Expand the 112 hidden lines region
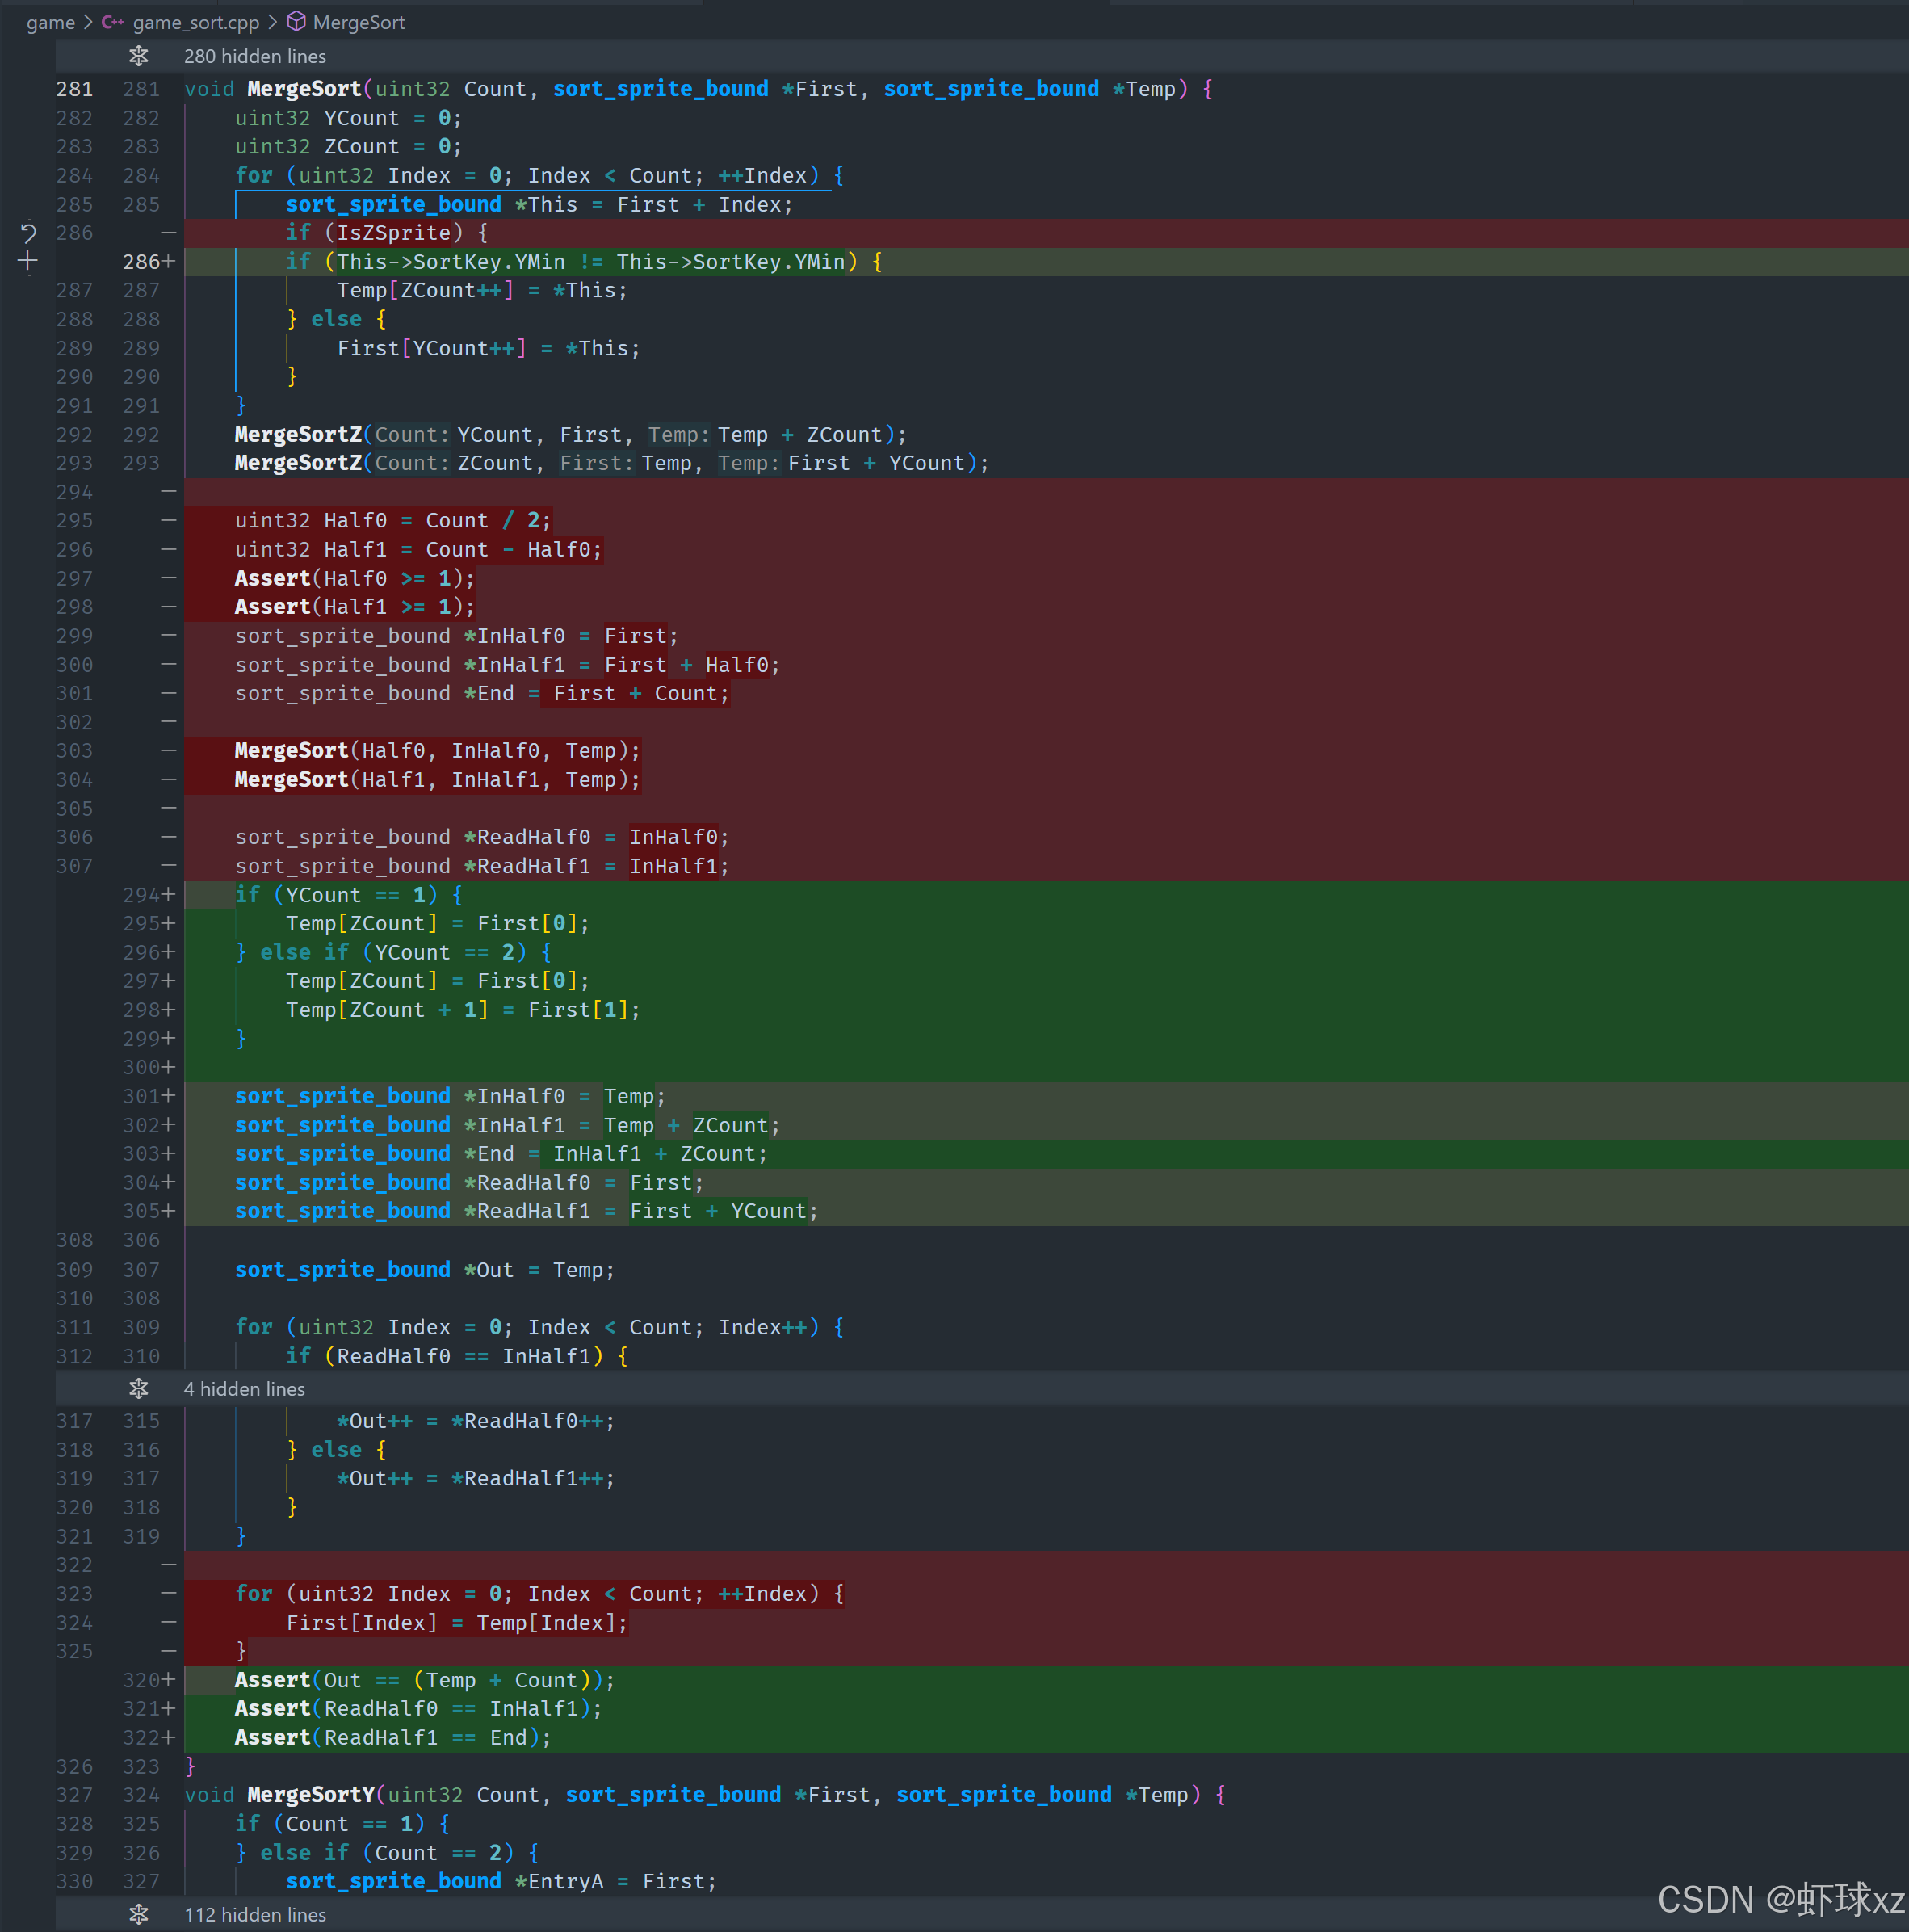1909x1932 pixels. click(255, 1914)
